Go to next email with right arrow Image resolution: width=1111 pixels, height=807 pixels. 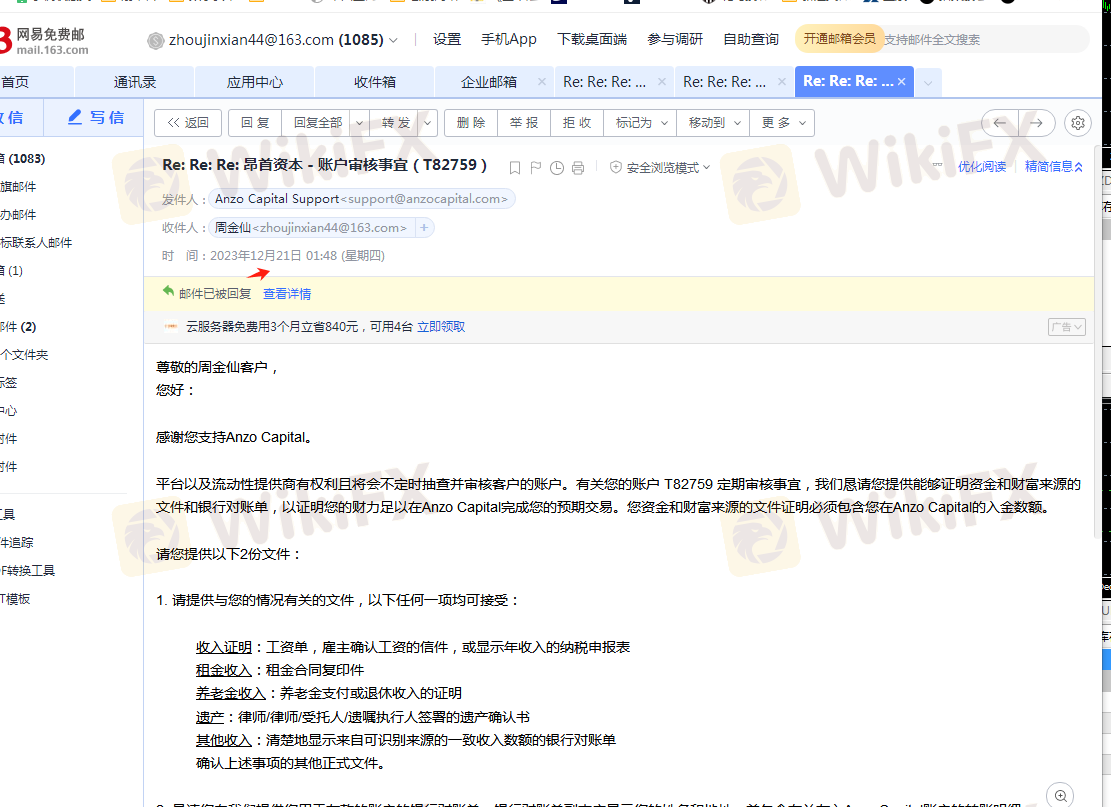[x=1037, y=123]
